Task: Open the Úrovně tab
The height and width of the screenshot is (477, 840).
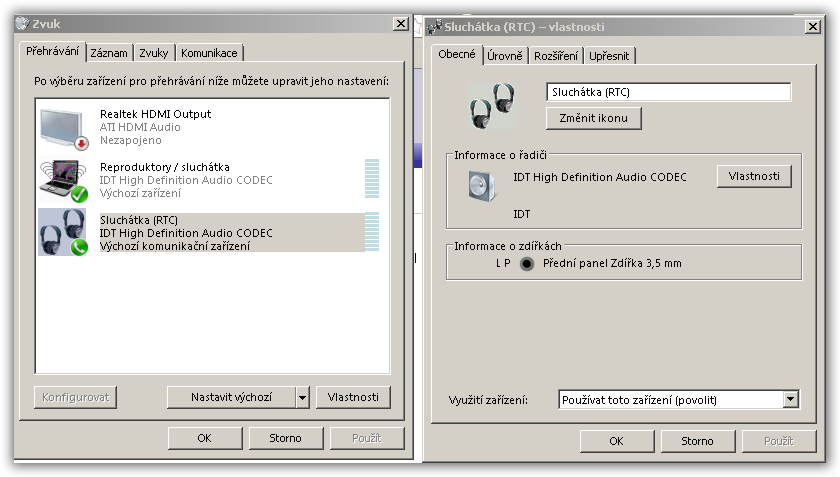Action: click(505, 56)
